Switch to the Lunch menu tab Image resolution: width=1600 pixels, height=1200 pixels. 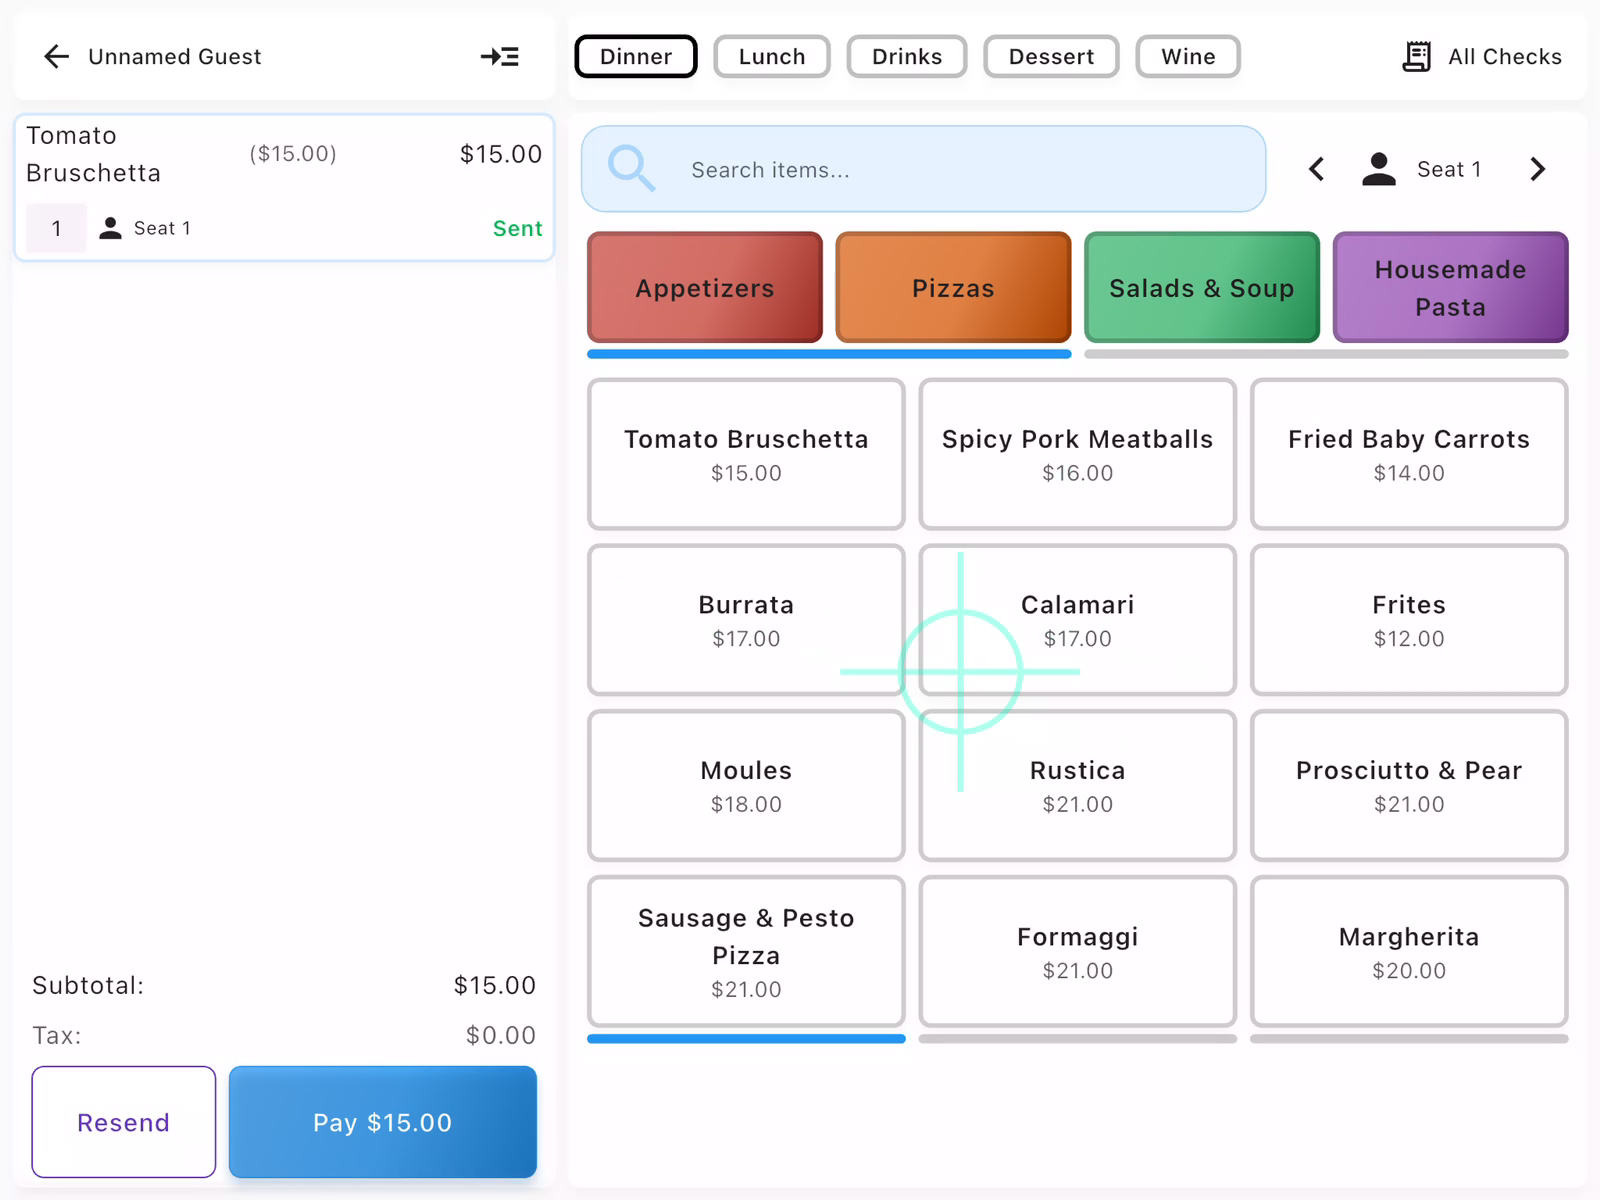pos(771,57)
